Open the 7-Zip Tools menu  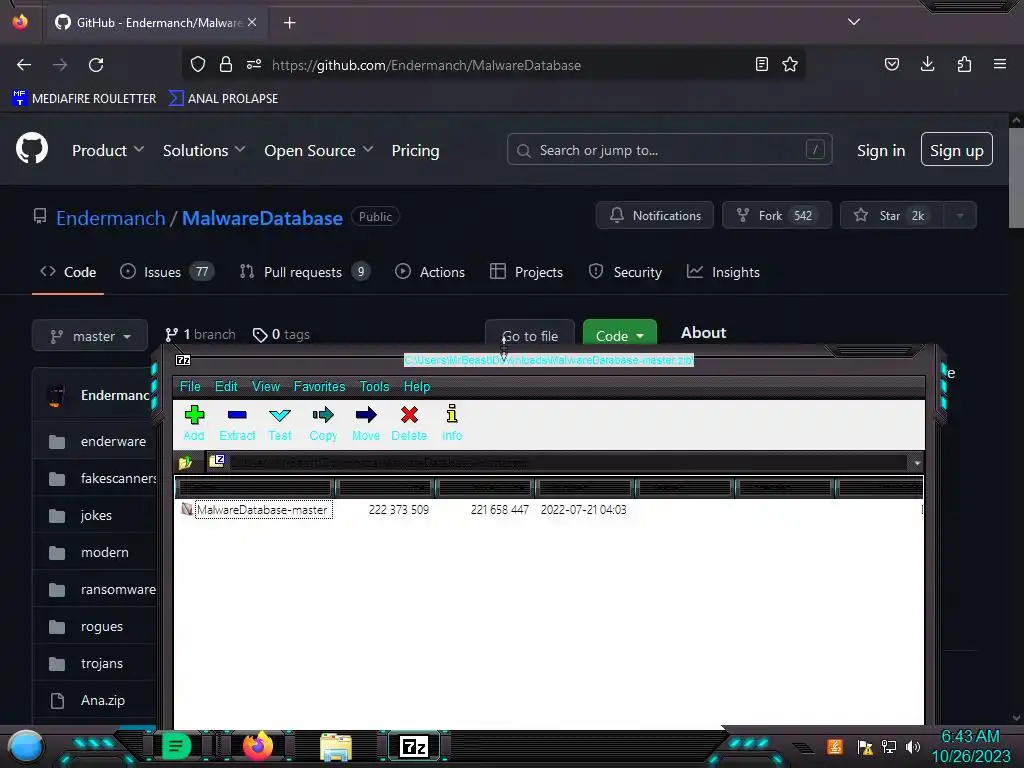(374, 387)
